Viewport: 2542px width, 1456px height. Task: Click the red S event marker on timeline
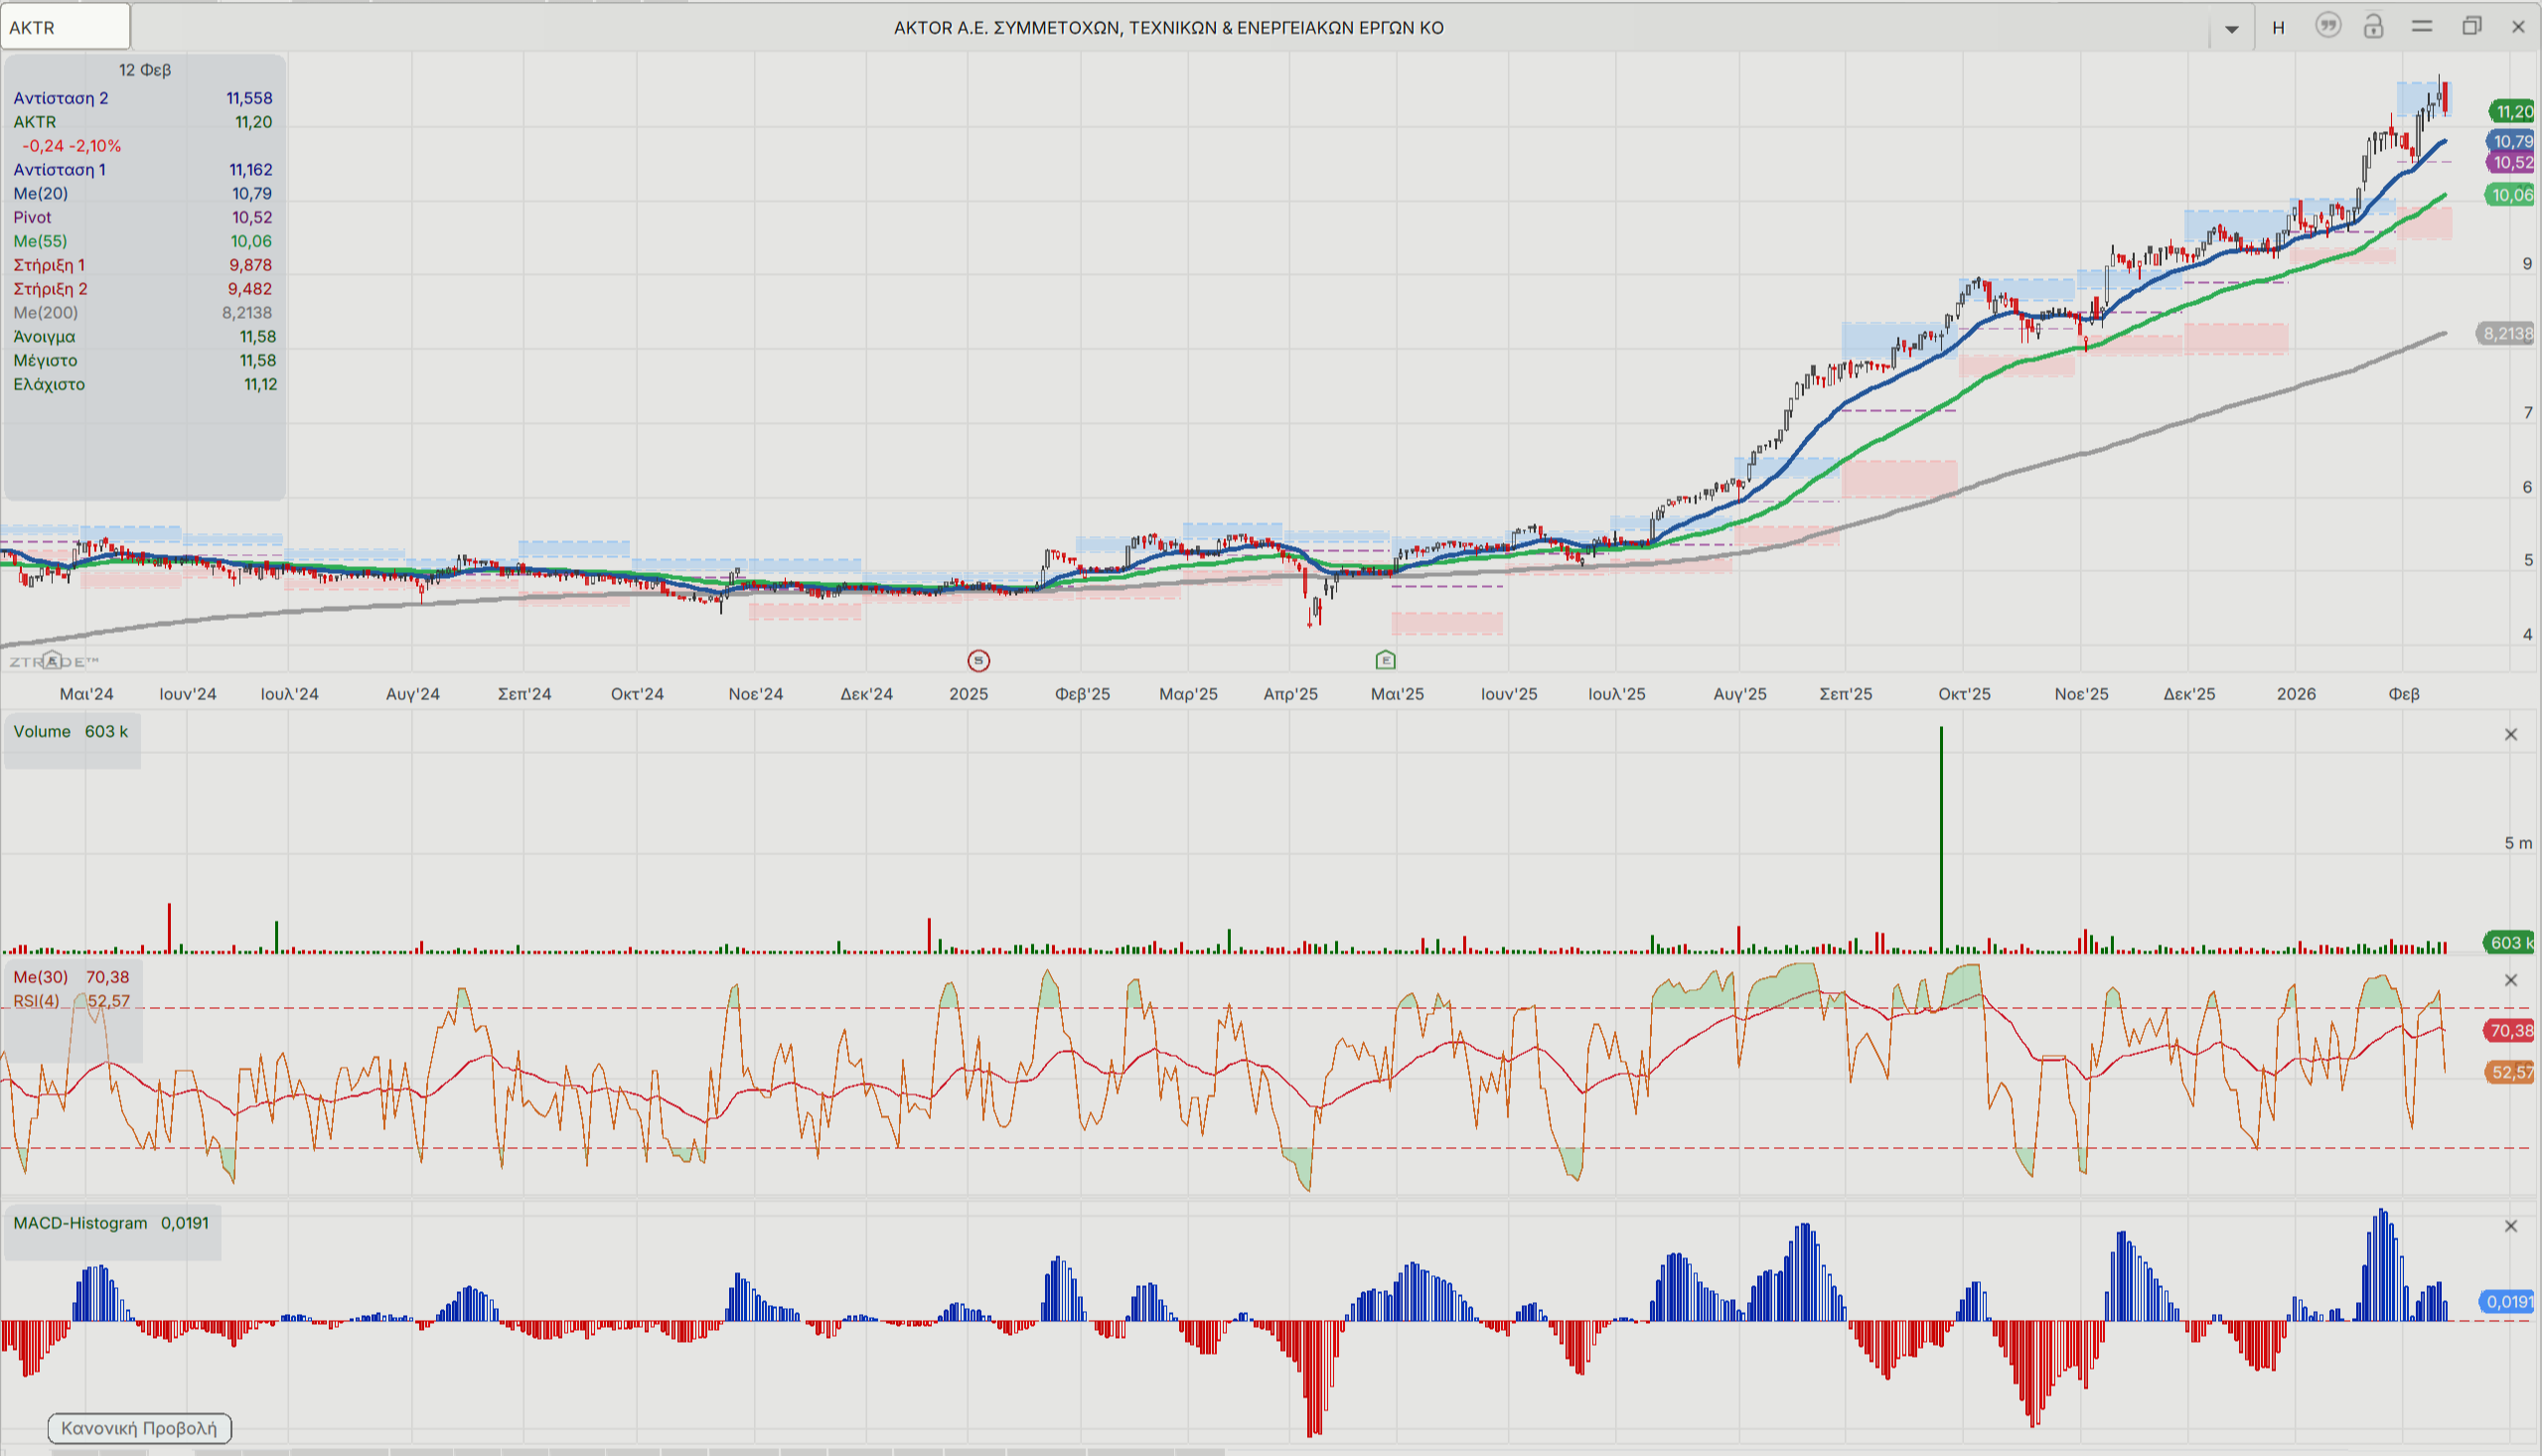pos(978,660)
